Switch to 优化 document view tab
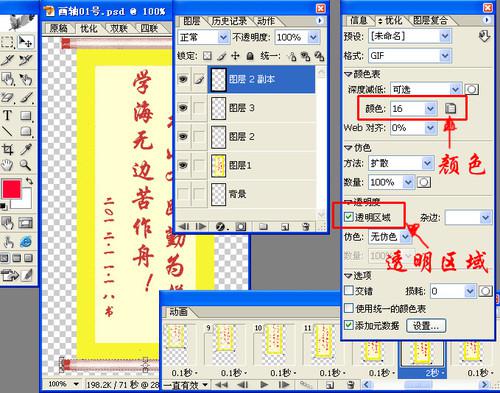The width and height of the screenshot is (500, 393). pos(89,29)
